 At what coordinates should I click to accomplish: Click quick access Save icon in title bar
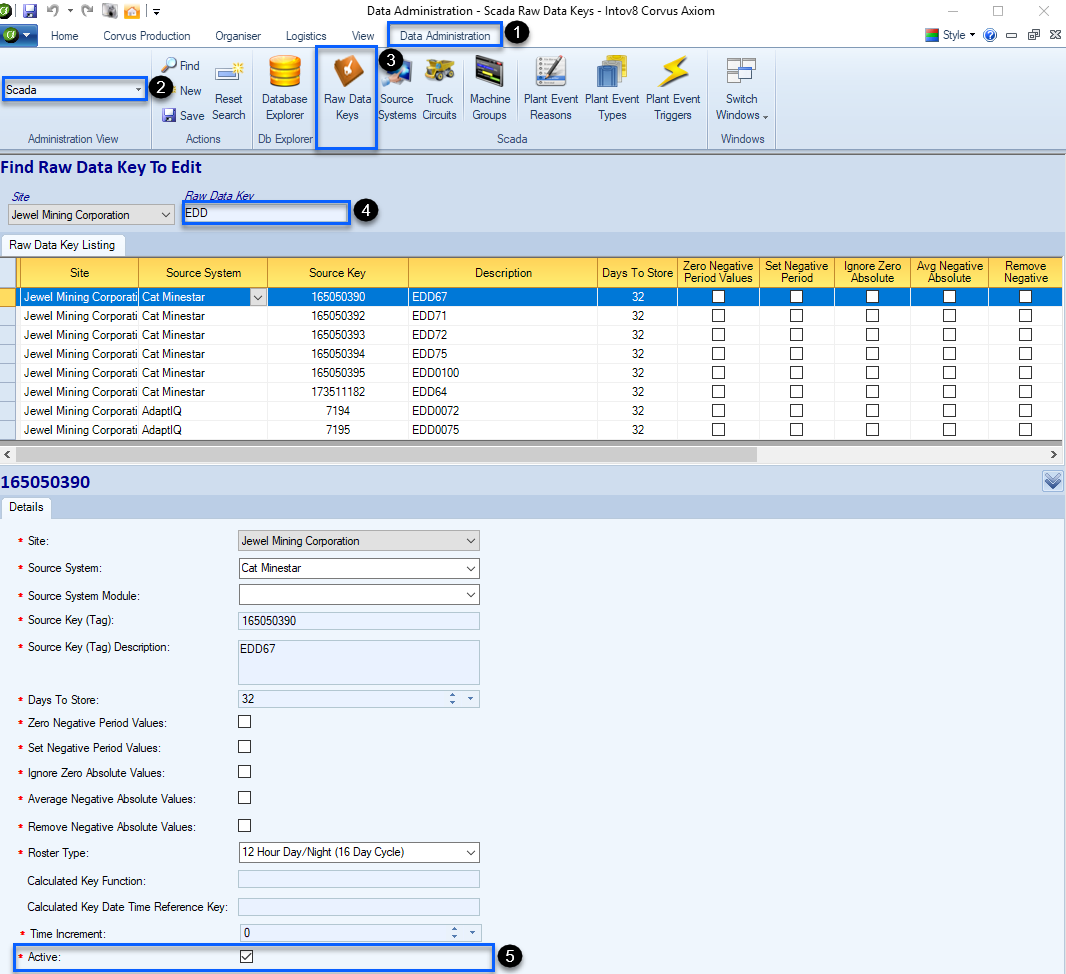point(30,11)
